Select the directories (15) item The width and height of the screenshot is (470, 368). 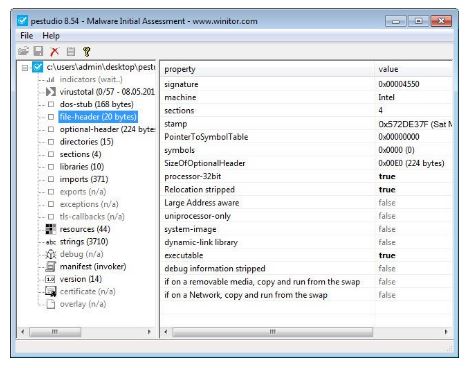click(86, 142)
